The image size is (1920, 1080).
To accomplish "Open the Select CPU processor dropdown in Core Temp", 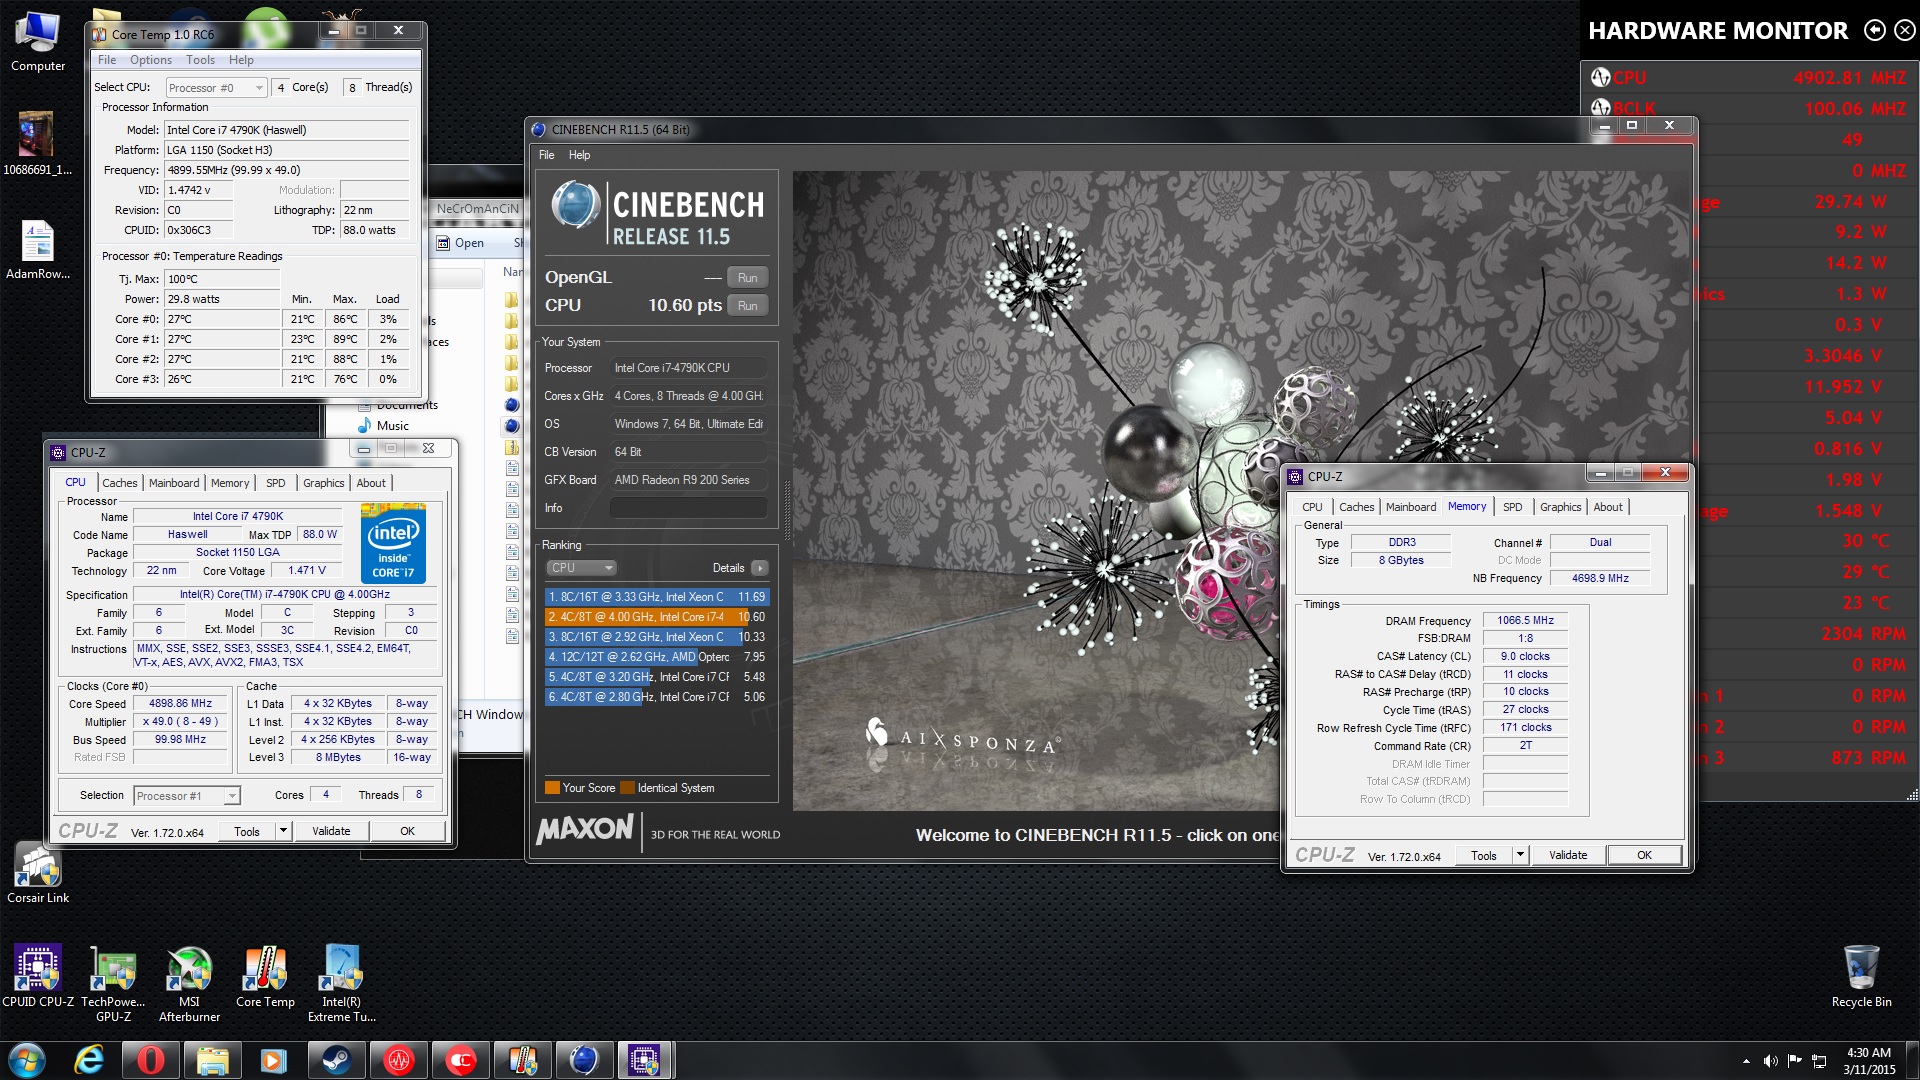I will (x=216, y=88).
